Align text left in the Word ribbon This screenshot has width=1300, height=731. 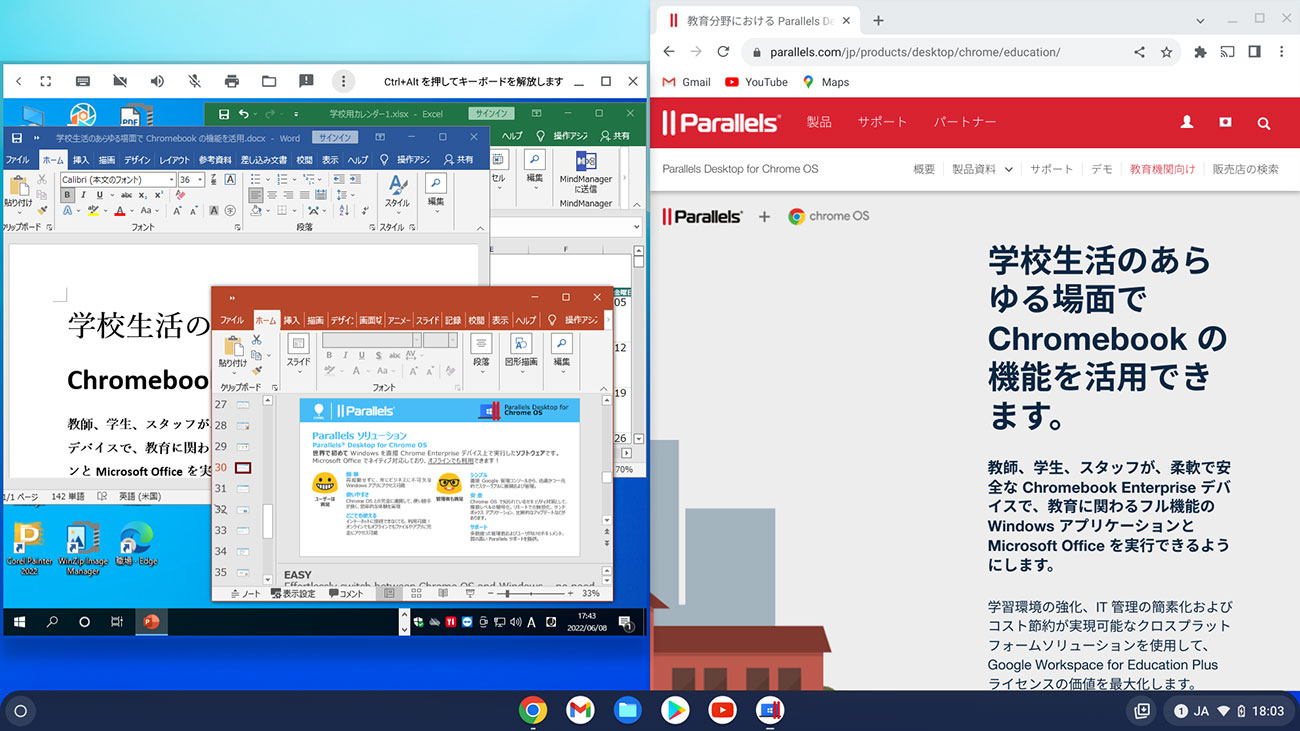(256, 195)
